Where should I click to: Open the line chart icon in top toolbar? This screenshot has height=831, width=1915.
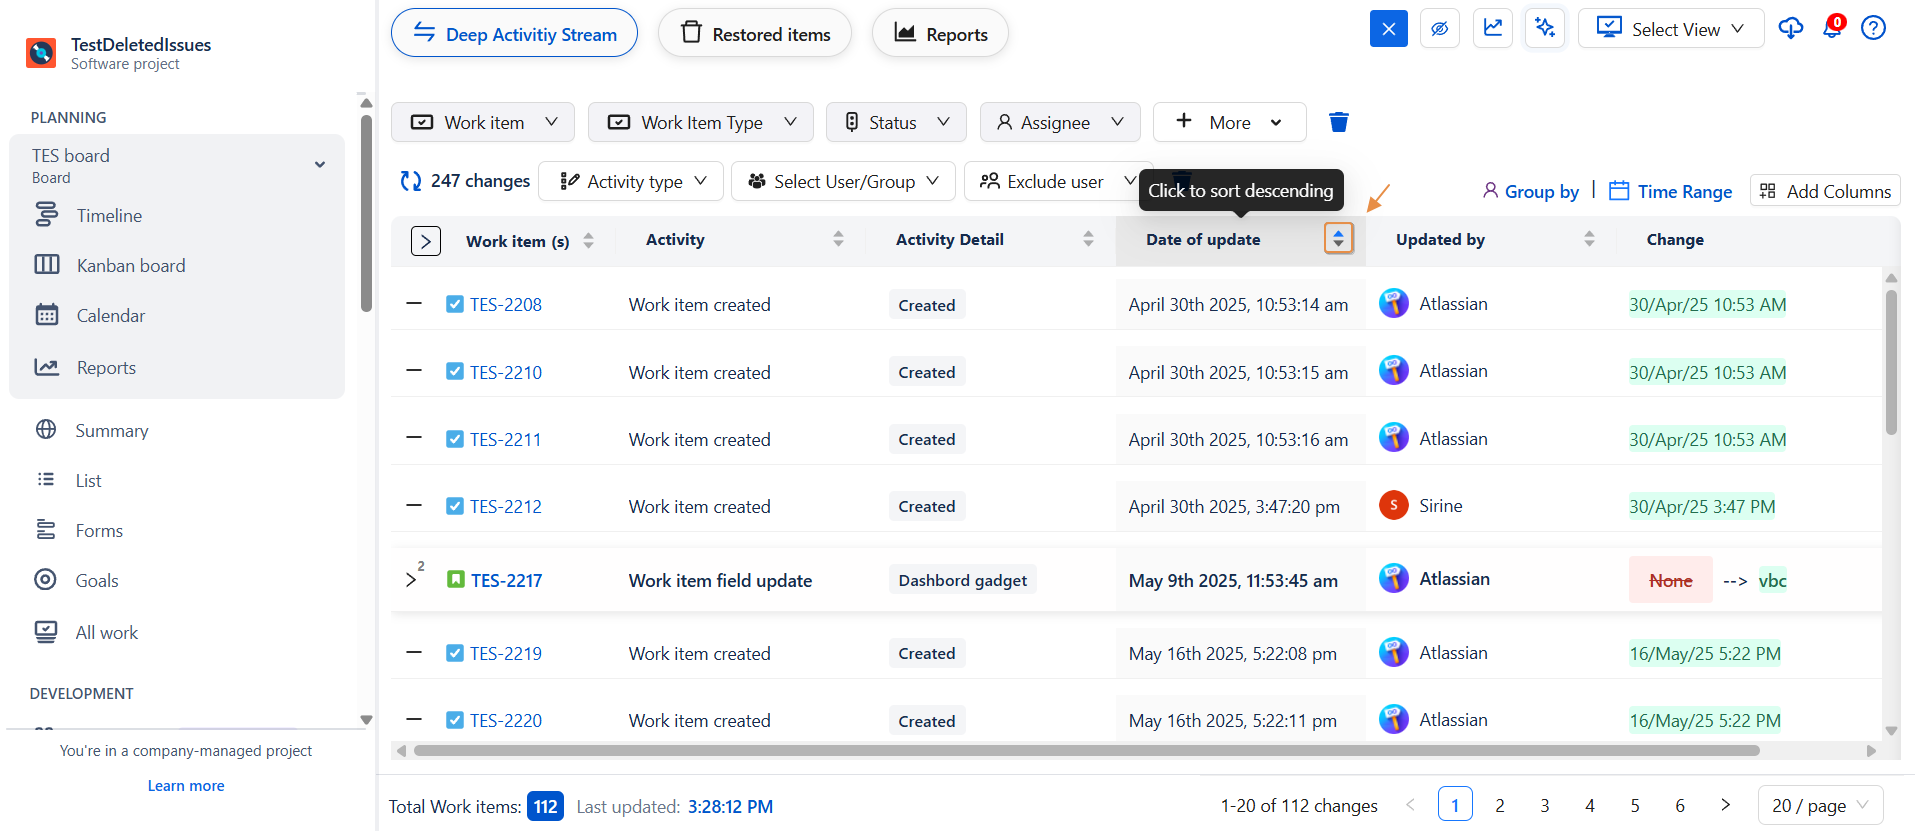[1492, 28]
